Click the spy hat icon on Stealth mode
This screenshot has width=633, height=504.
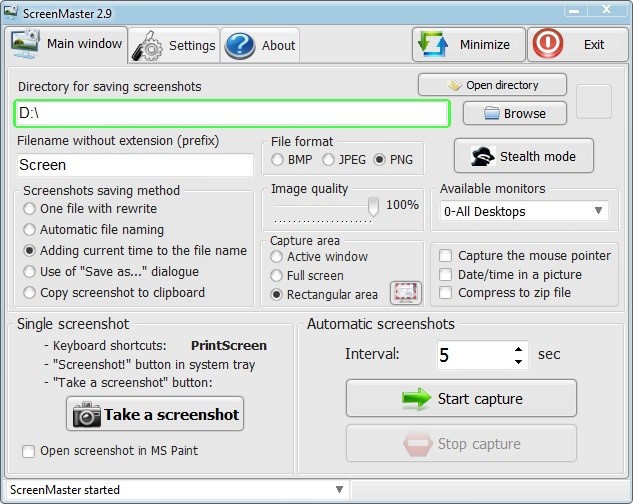click(x=483, y=156)
